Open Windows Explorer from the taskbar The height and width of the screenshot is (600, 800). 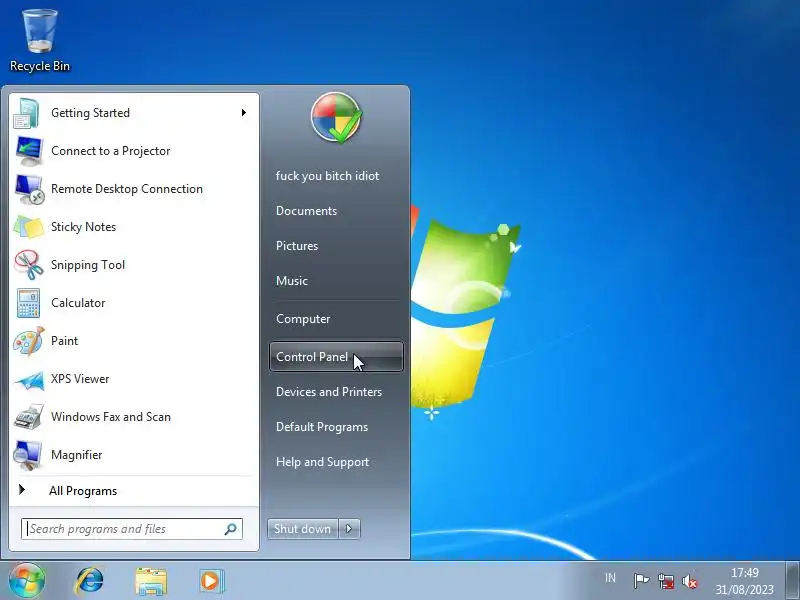(151, 582)
